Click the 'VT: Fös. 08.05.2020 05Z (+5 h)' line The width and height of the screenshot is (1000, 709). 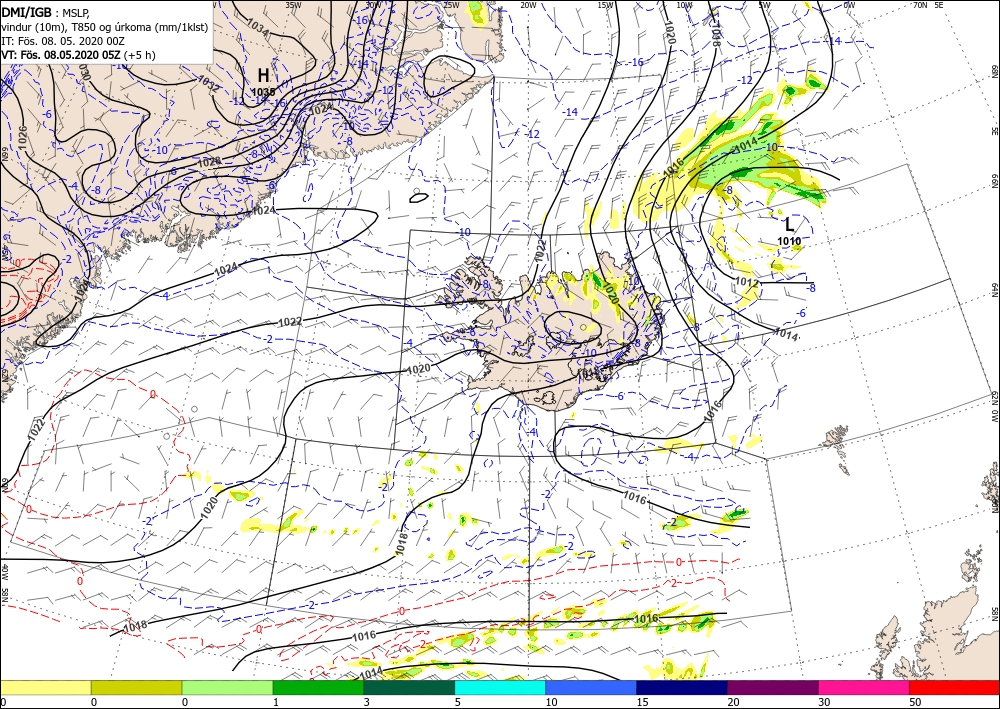coord(78,55)
